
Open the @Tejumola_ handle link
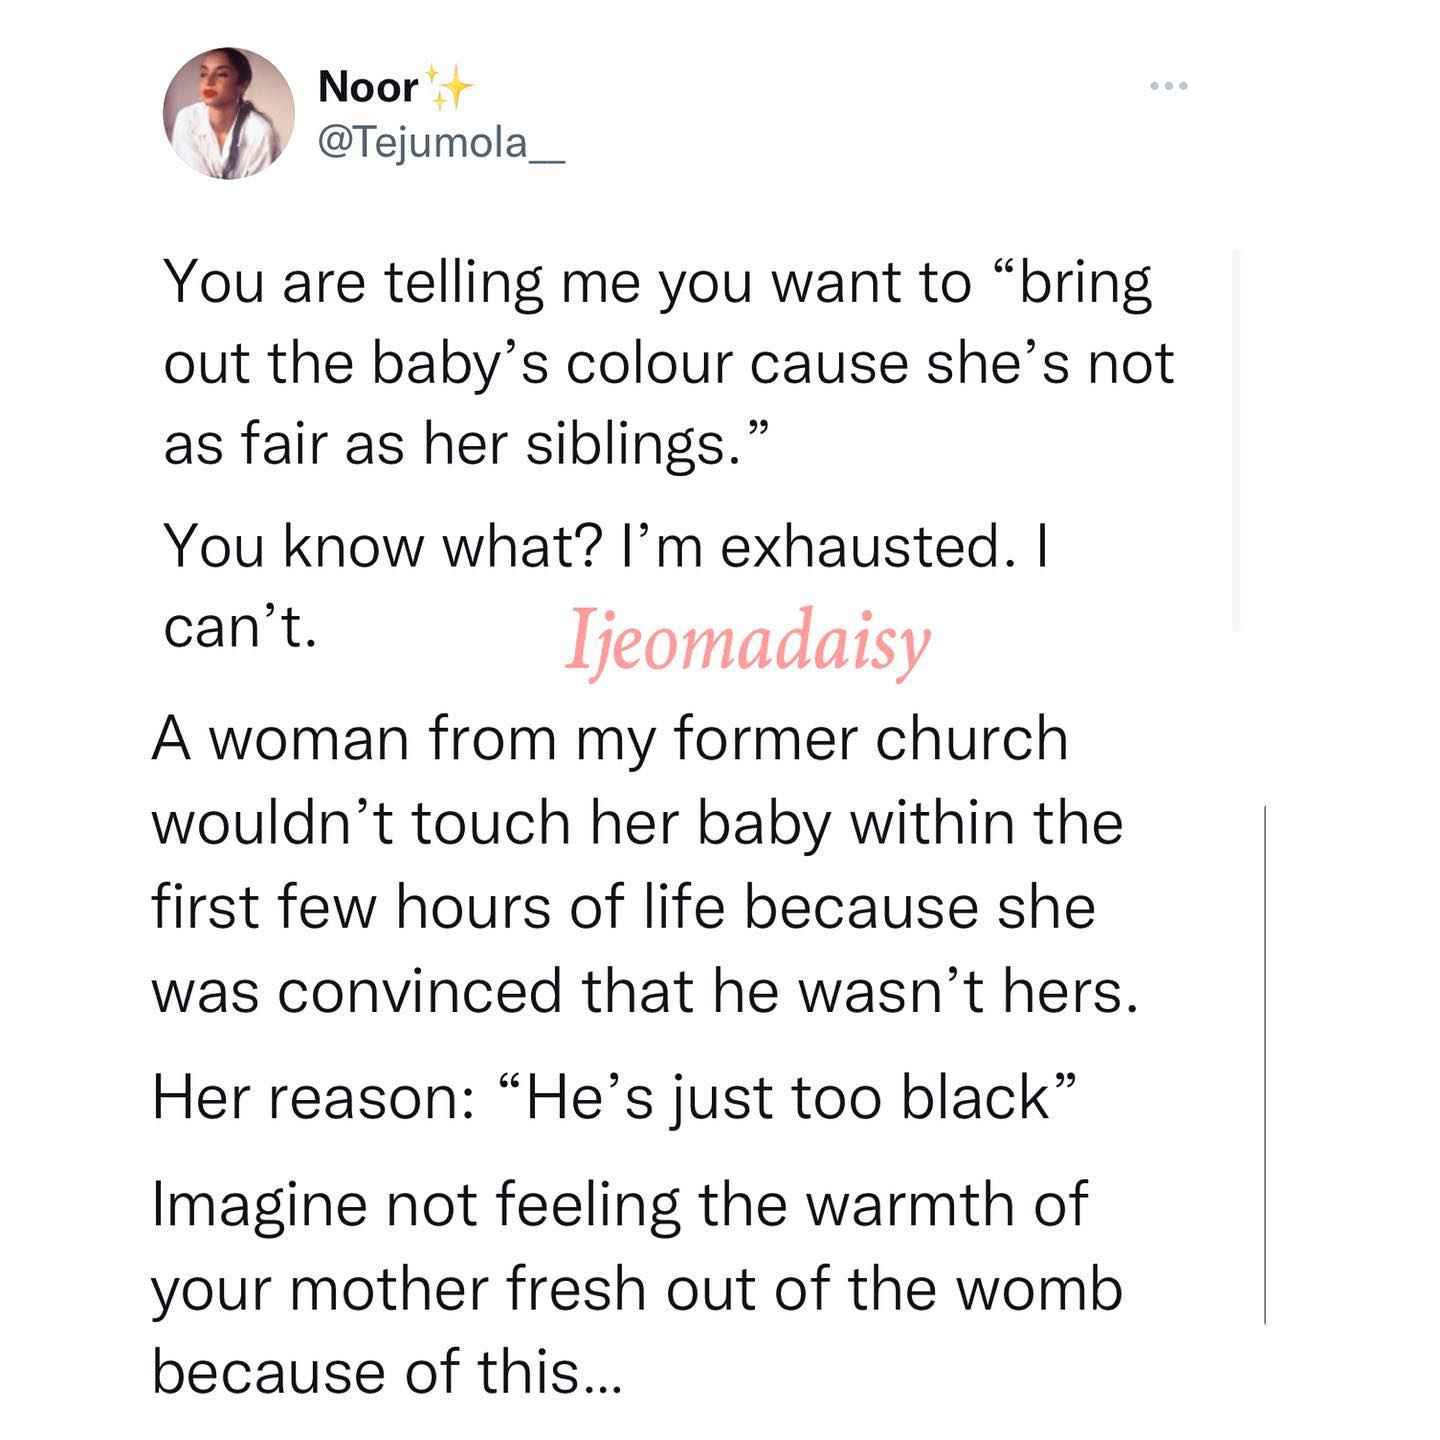pyautogui.click(x=441, y=143)
